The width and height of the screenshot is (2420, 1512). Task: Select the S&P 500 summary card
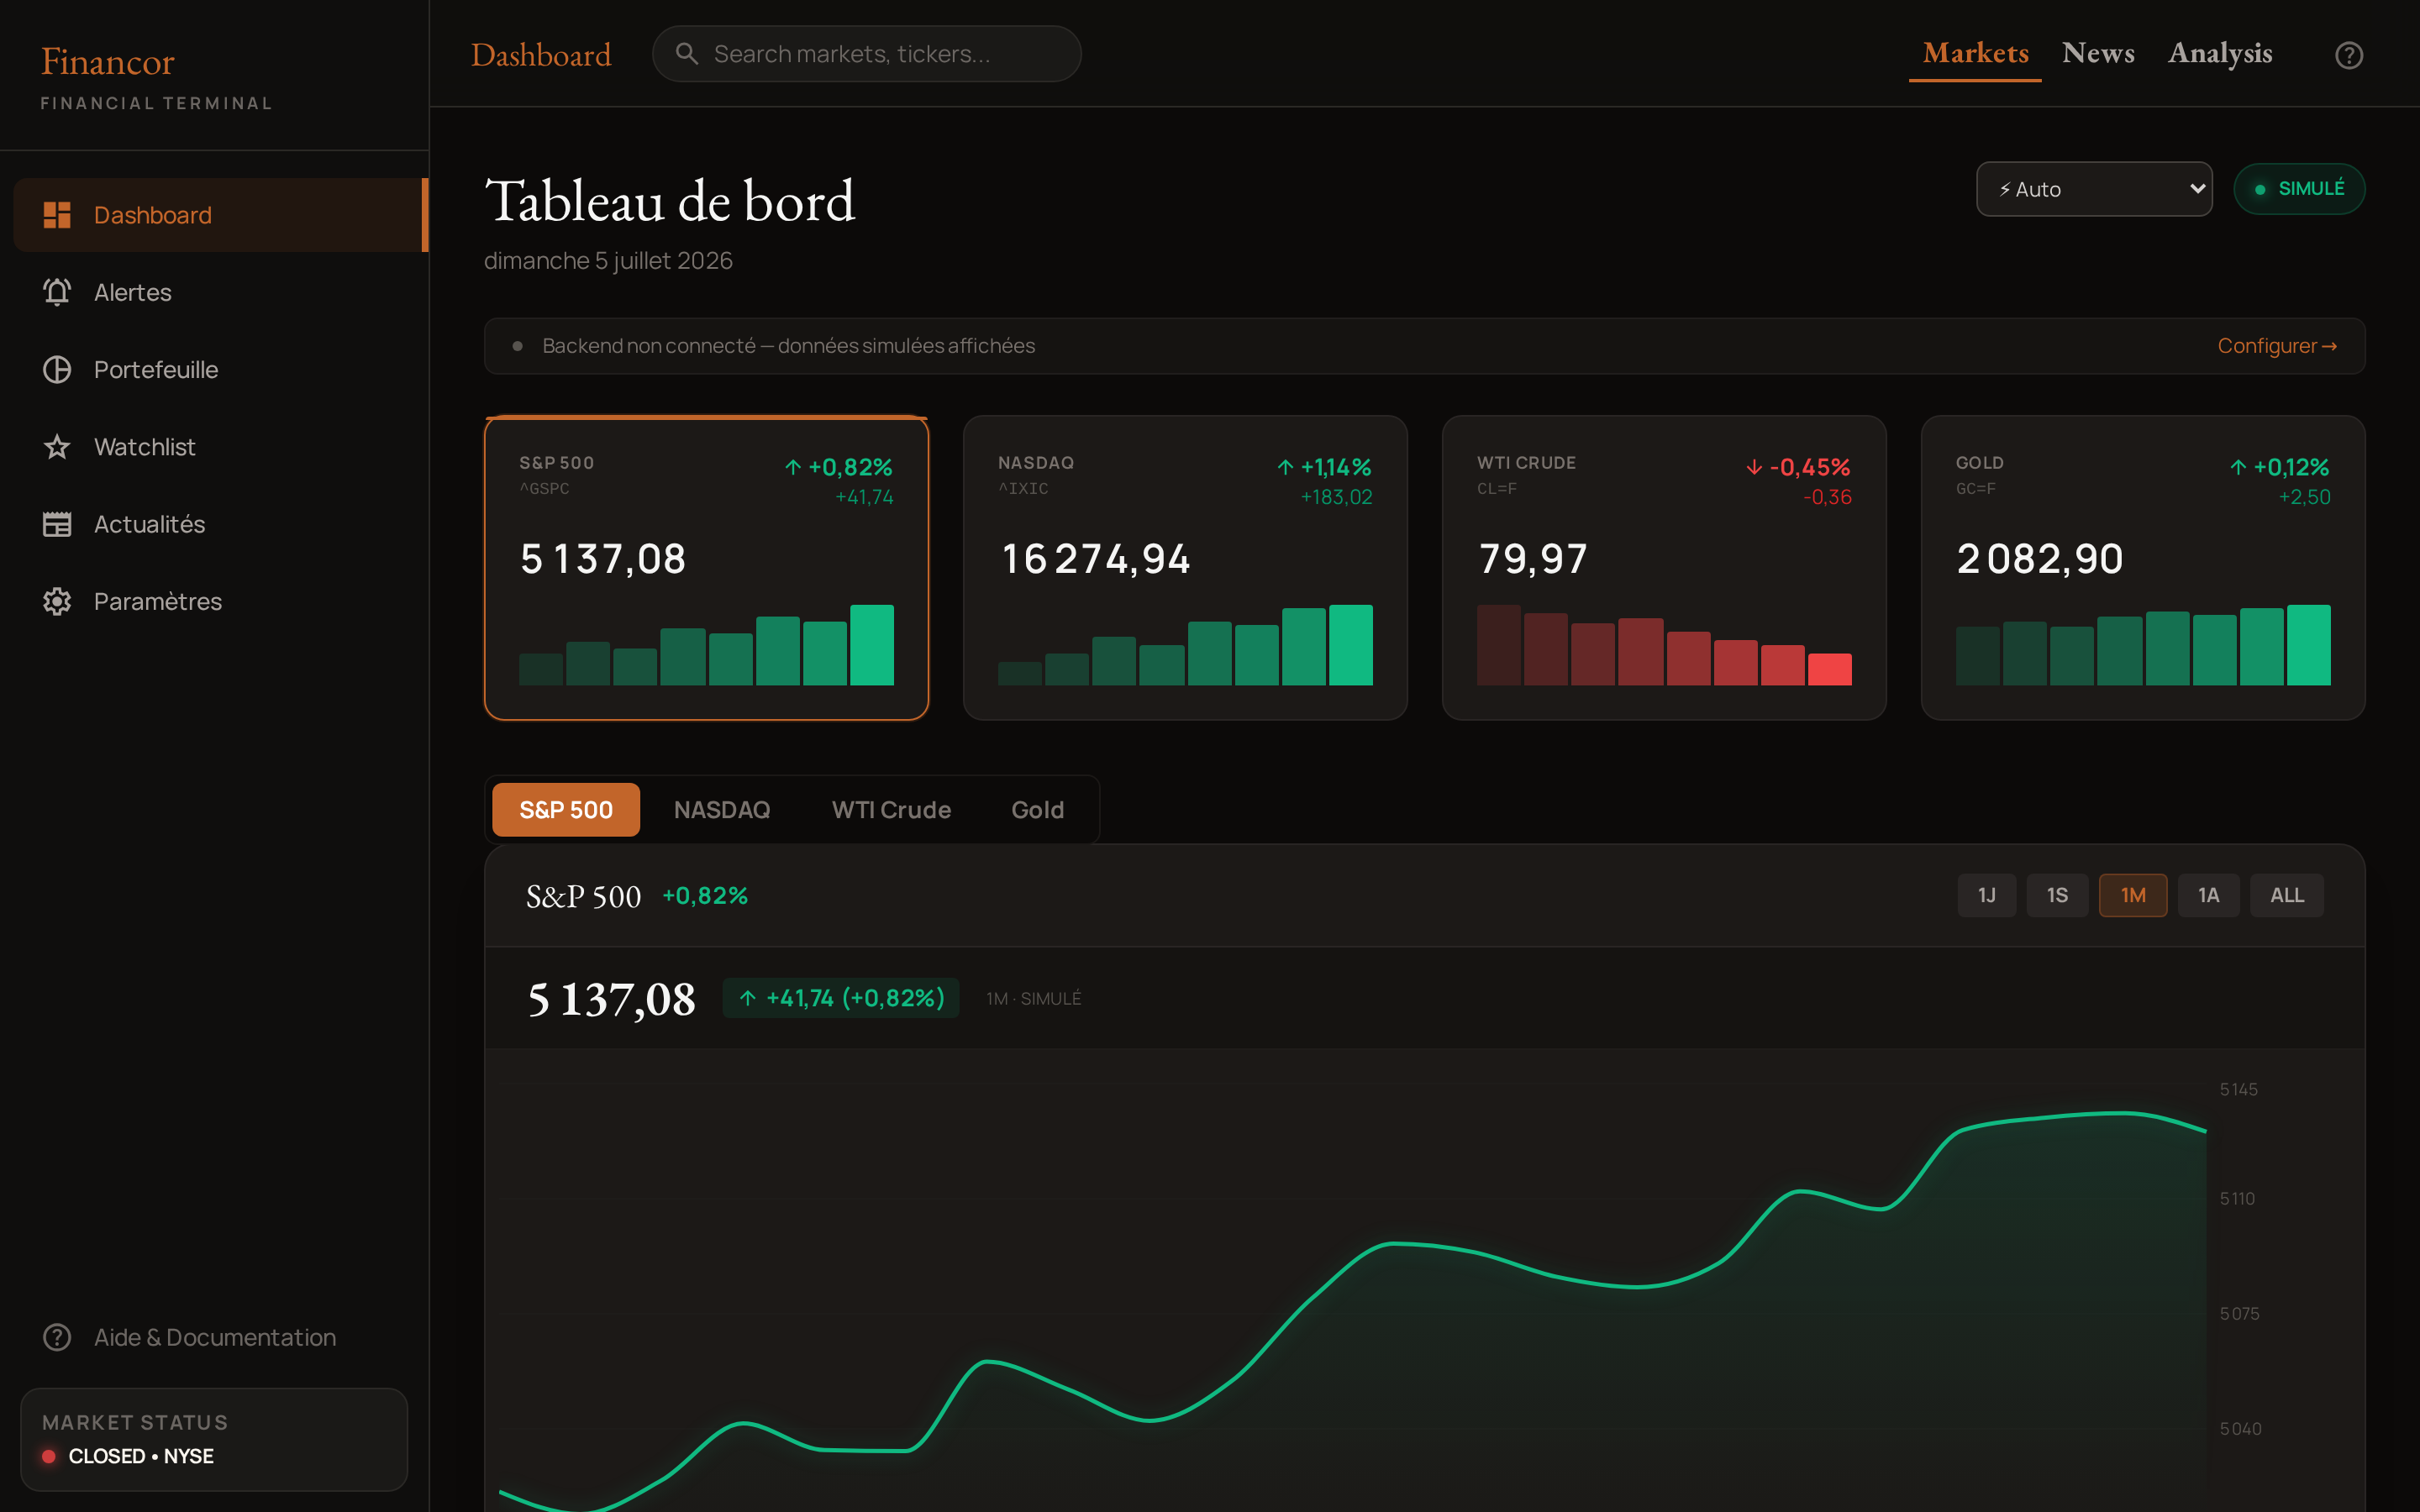tap(707, 568)
